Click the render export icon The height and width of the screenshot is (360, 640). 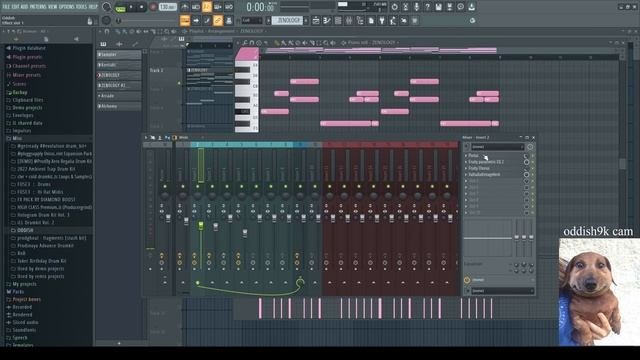pyautogui.click(x=449, y=7)
